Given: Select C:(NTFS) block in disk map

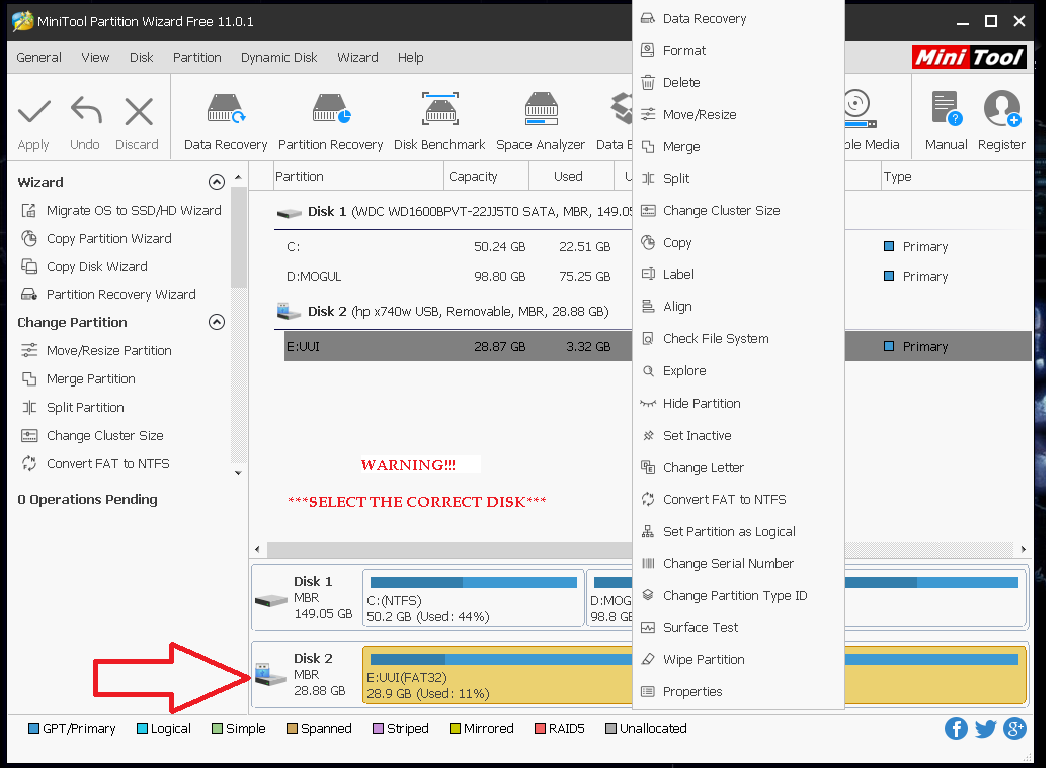Looking at the screenshot, I should (473, 599).
